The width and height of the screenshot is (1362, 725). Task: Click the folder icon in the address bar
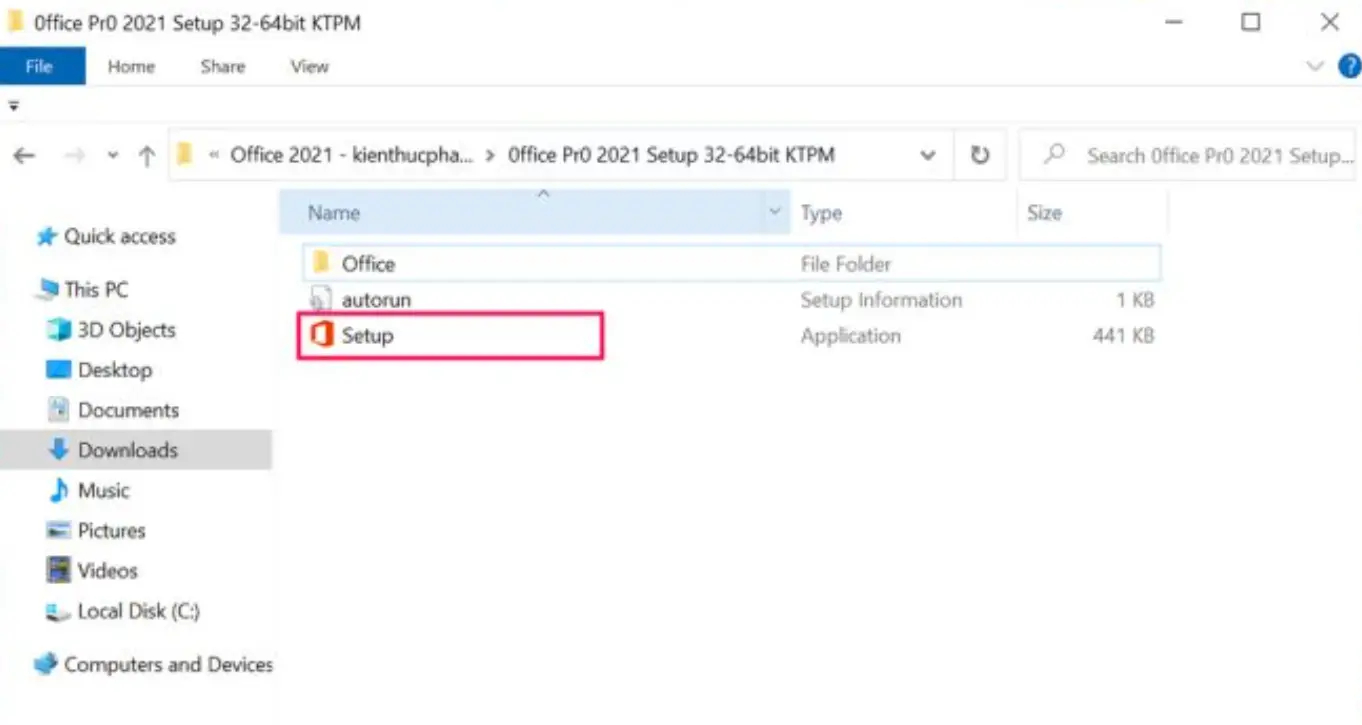pyautogui.click(x=184, y=155)
